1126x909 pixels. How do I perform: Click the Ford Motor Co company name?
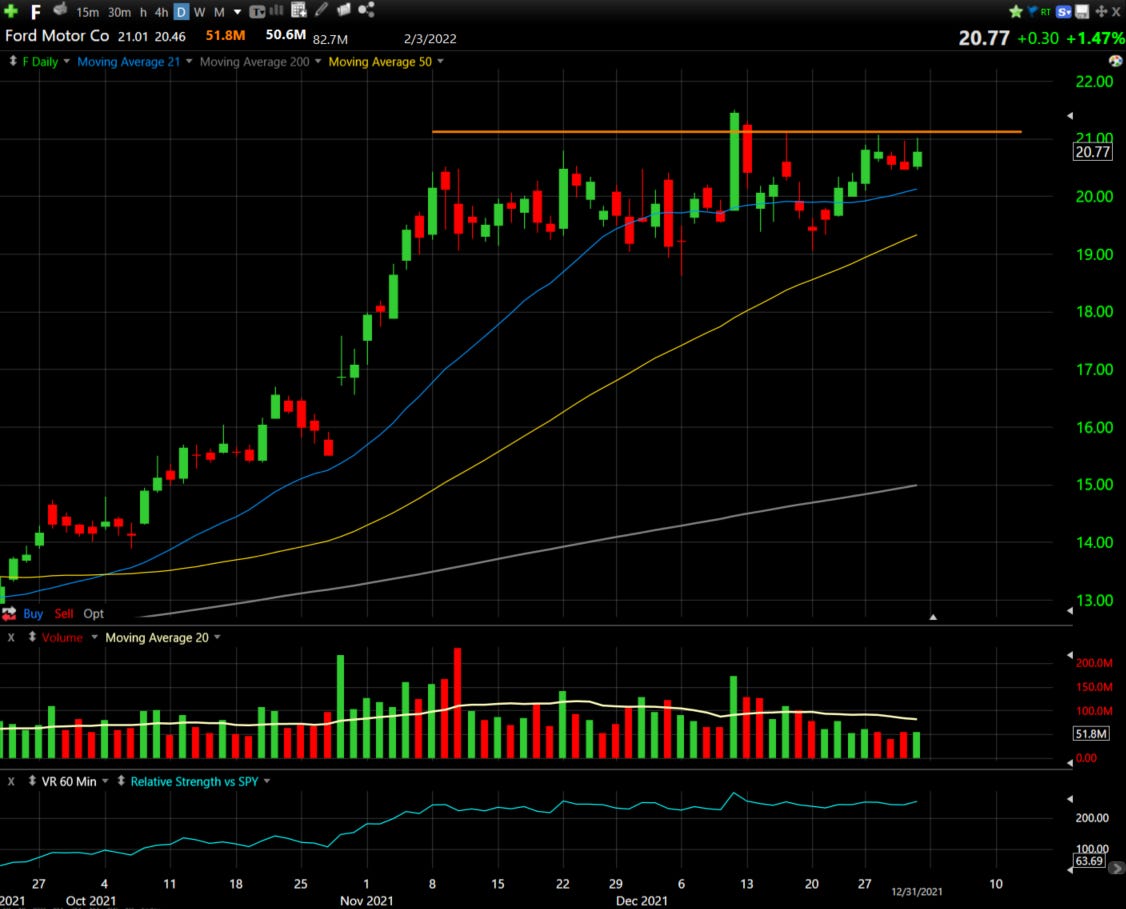(57, 35)
